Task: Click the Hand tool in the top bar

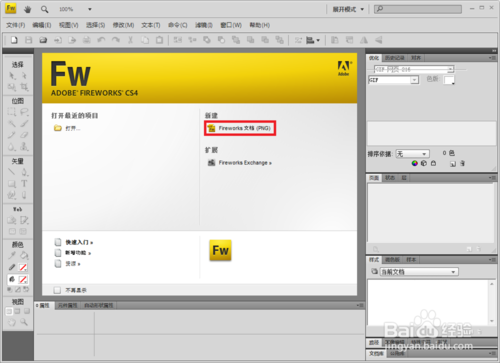Action: [28, 9]
